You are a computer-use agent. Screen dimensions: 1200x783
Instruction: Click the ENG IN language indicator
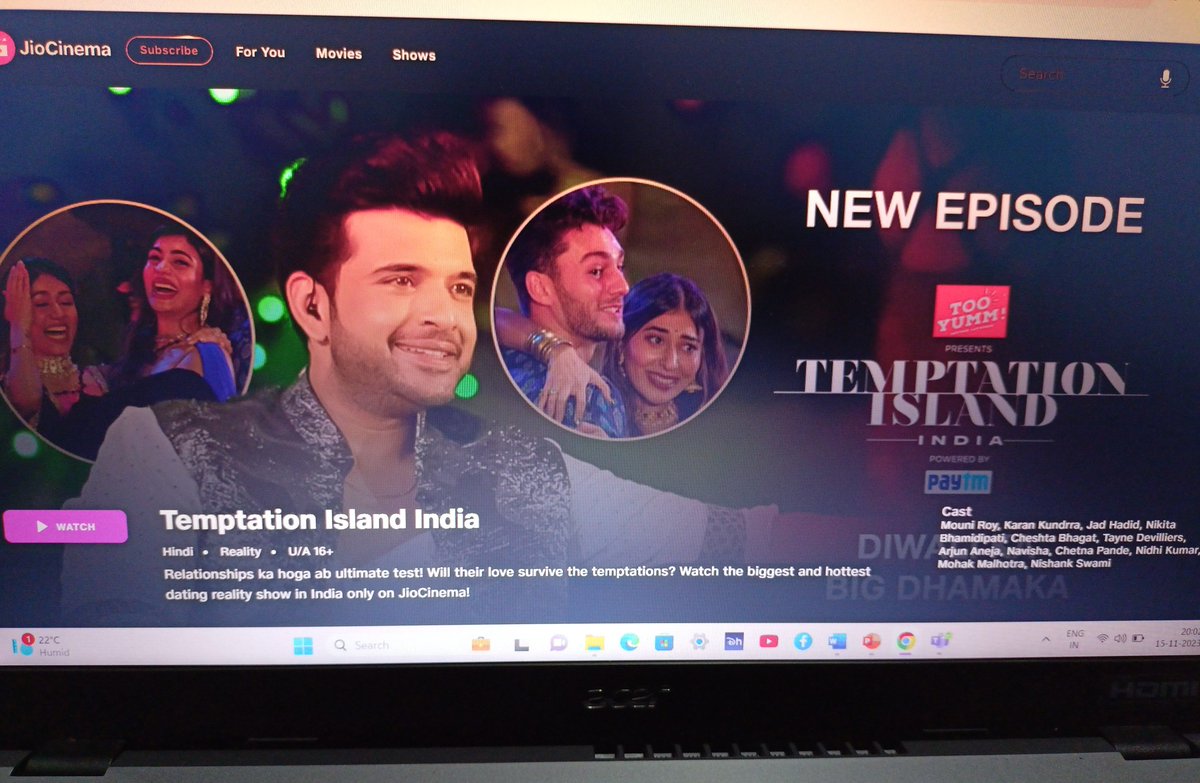[1075, 638]
